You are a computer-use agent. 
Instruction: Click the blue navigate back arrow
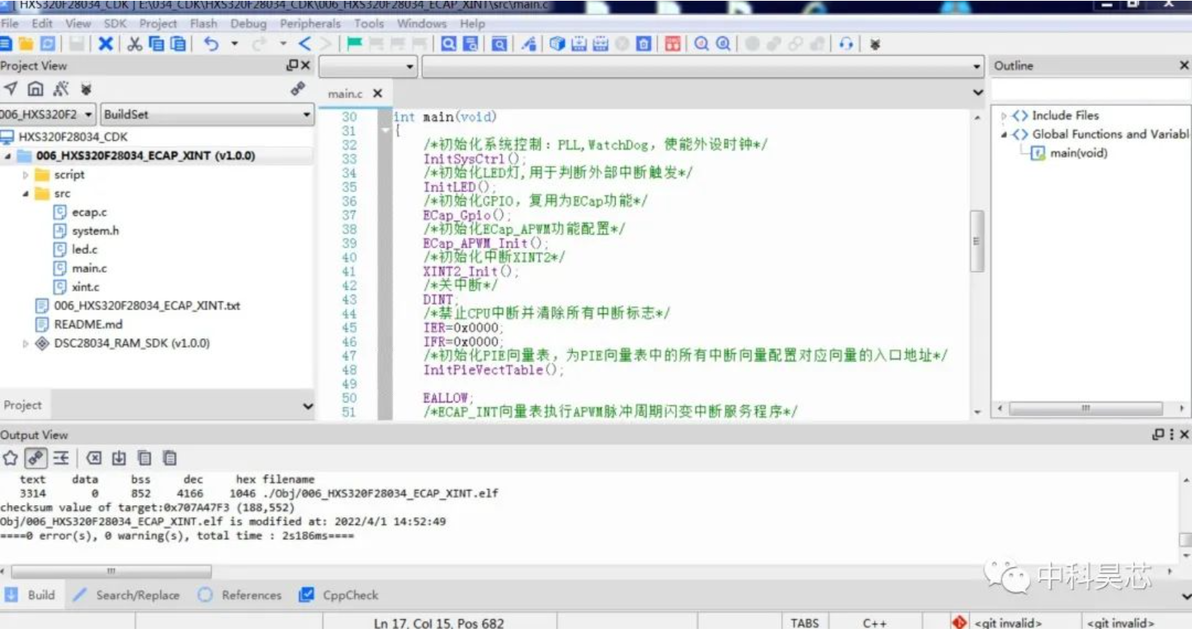(304, 44)
